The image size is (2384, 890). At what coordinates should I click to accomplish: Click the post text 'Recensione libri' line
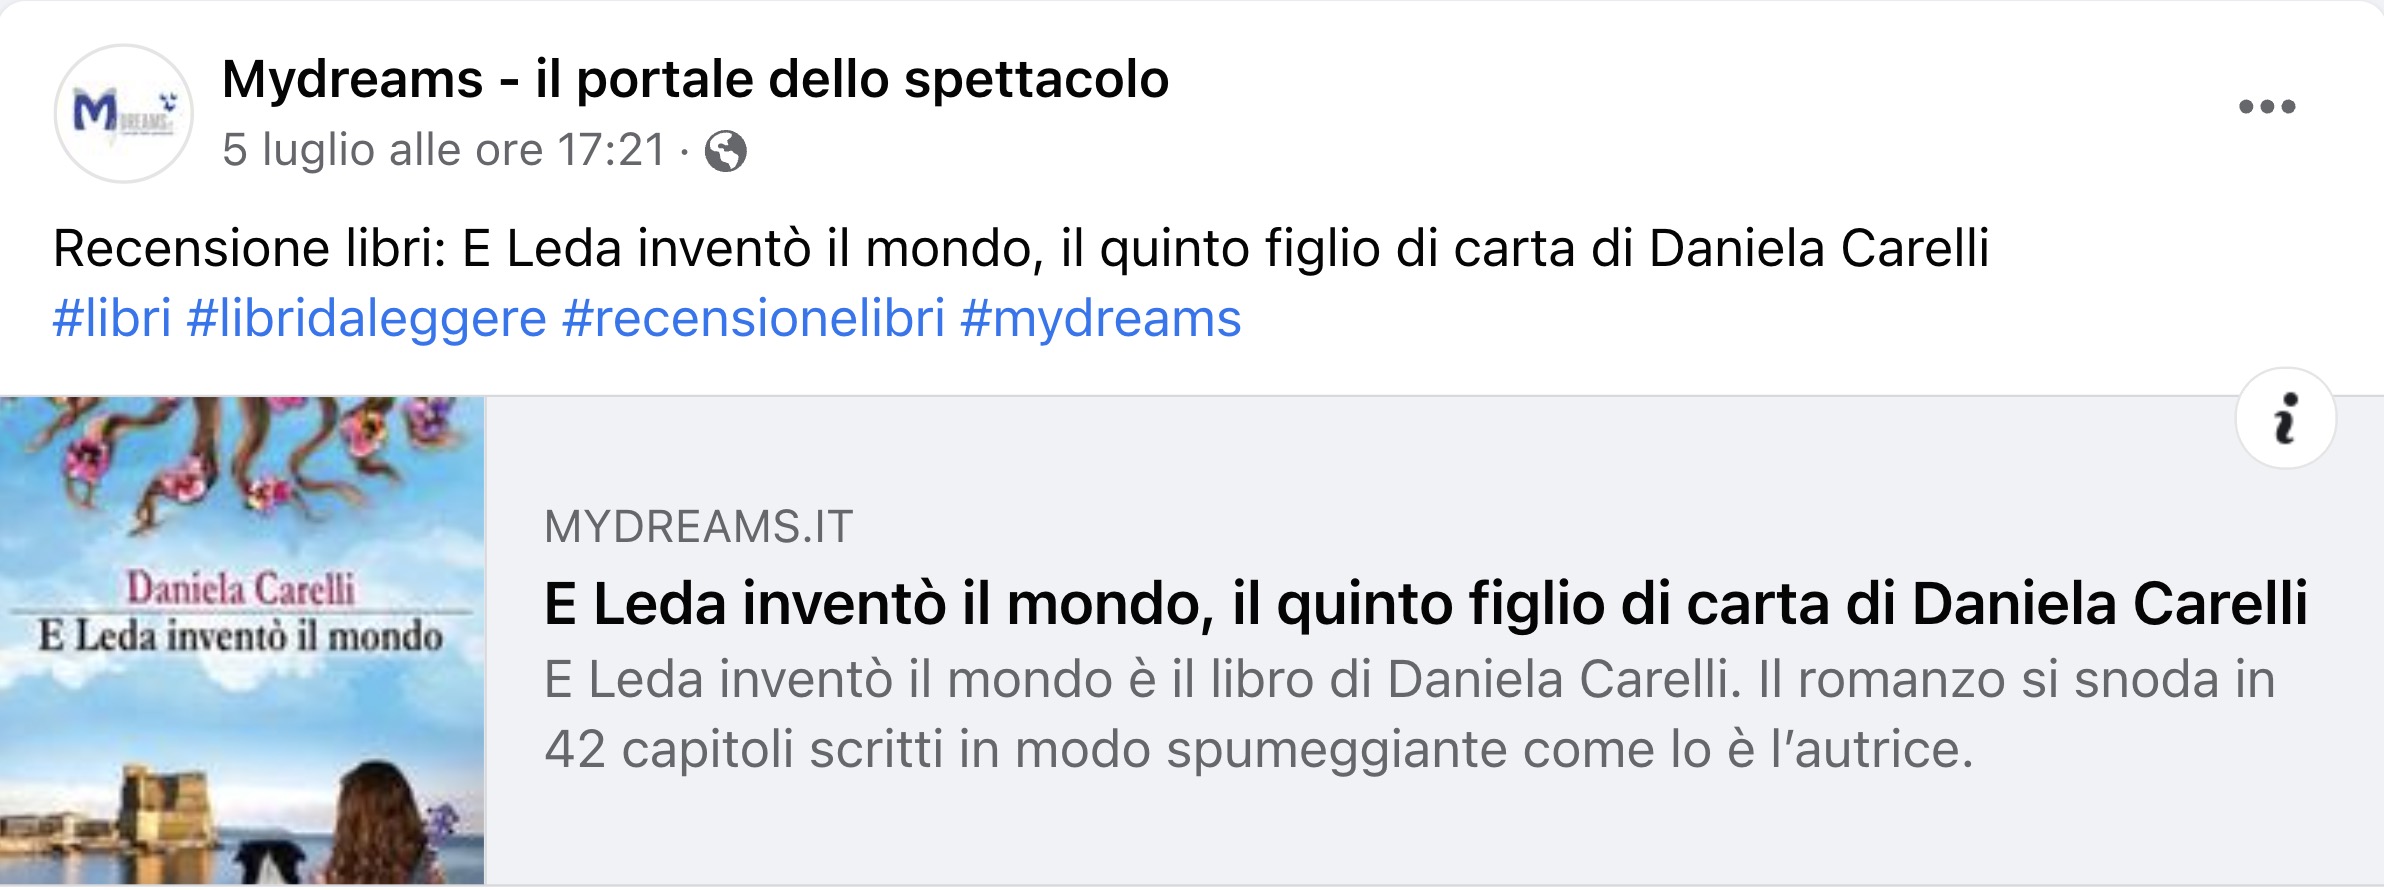tap(1020, 248)
